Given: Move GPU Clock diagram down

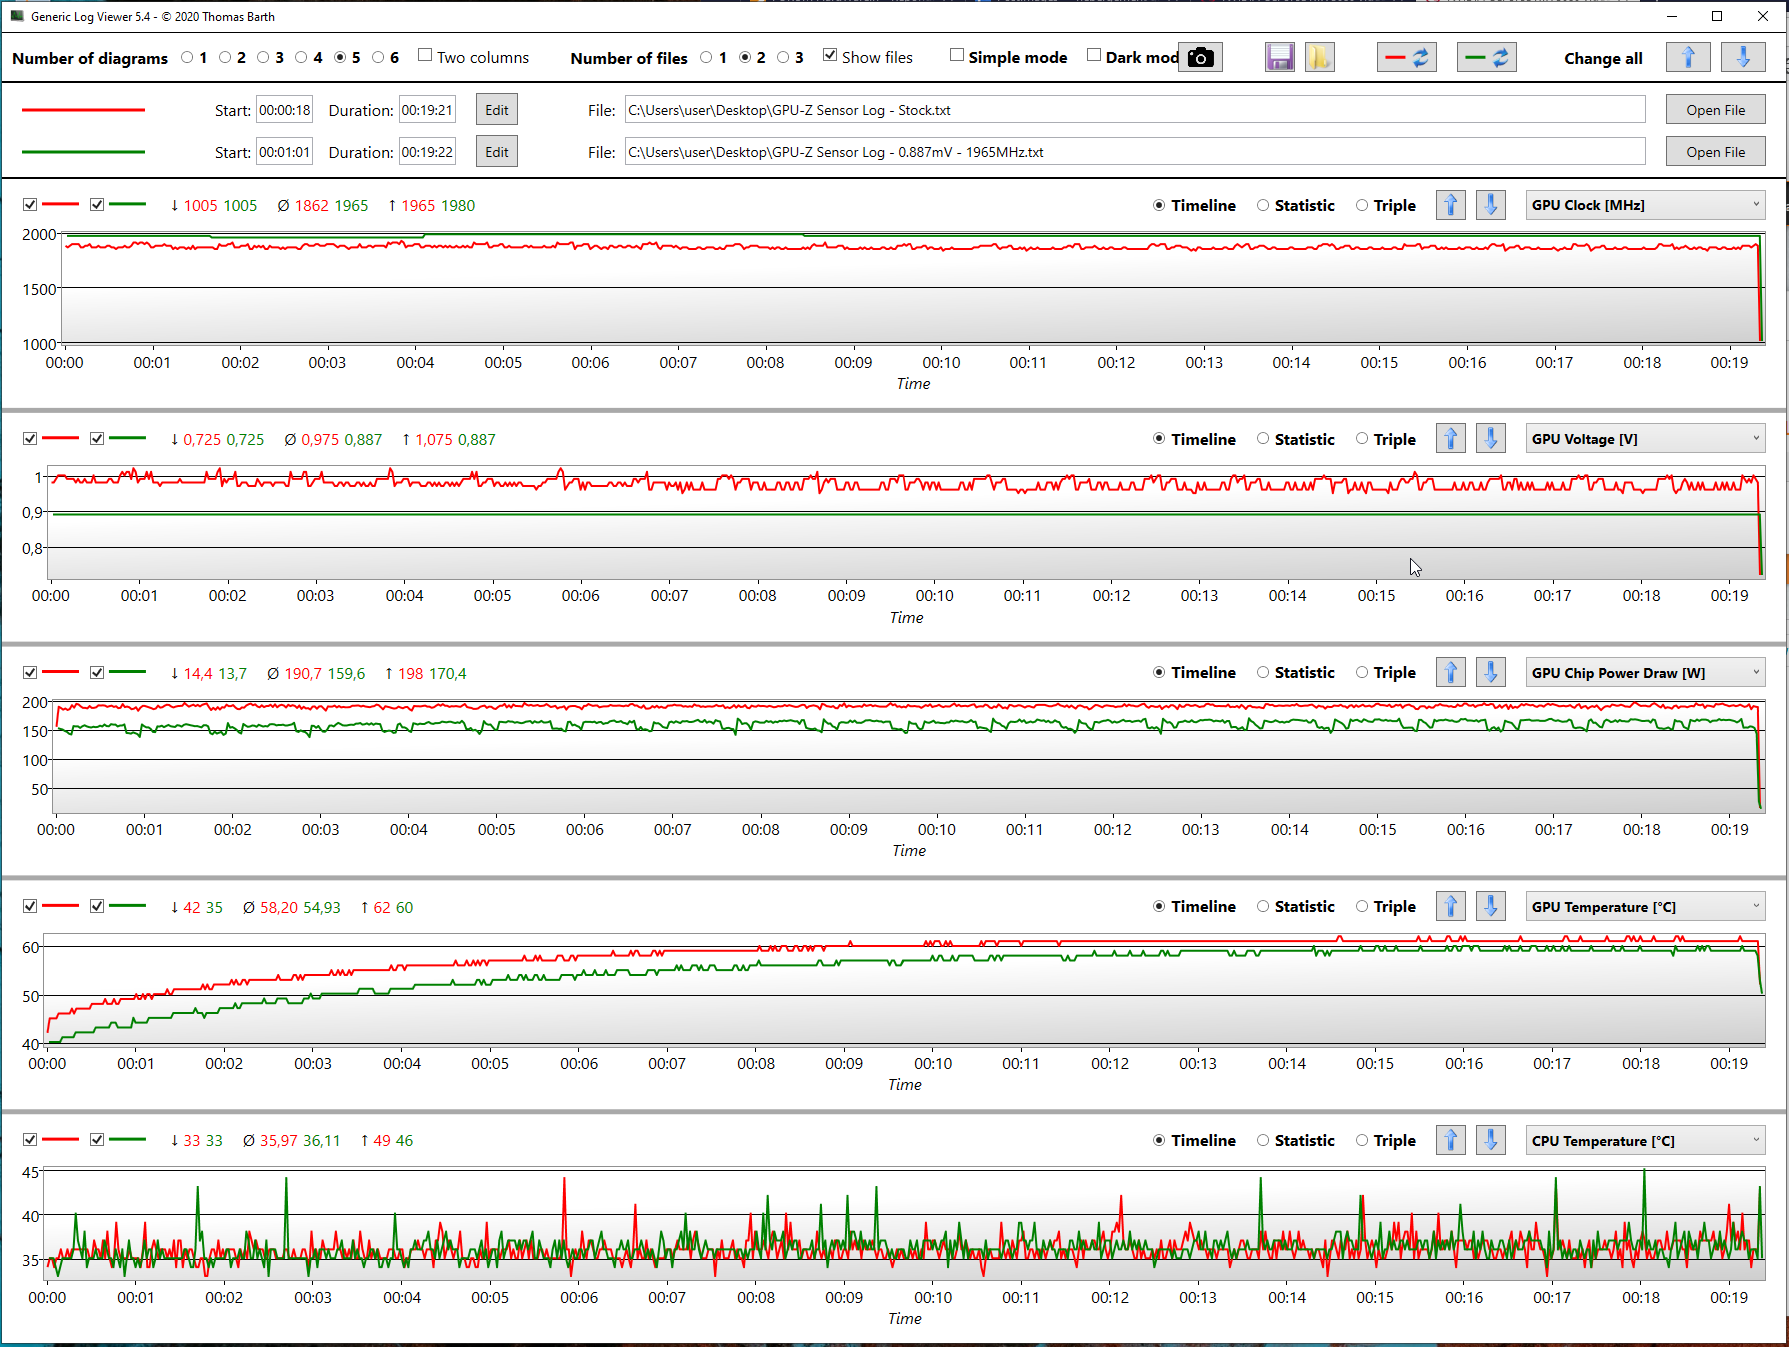Looking at the screenshot, I should [1491, 205].
